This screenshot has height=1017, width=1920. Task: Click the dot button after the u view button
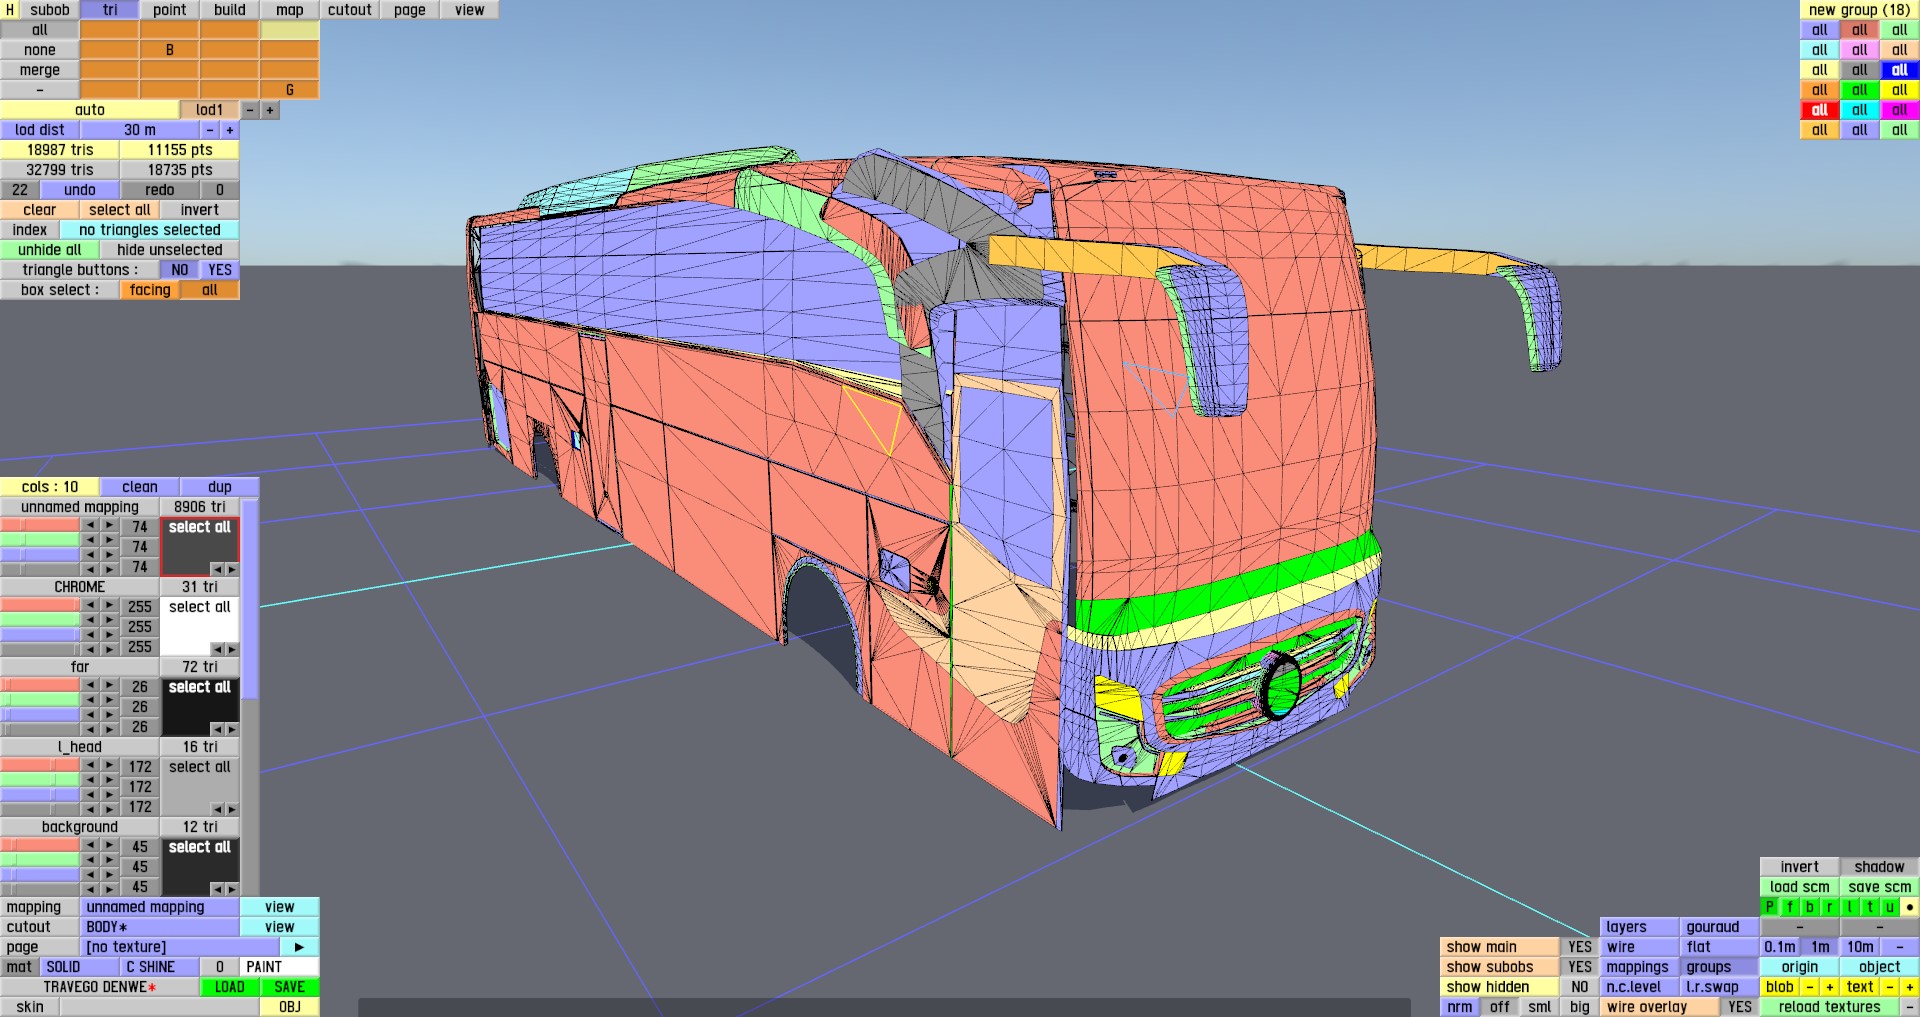point(1910,907)
